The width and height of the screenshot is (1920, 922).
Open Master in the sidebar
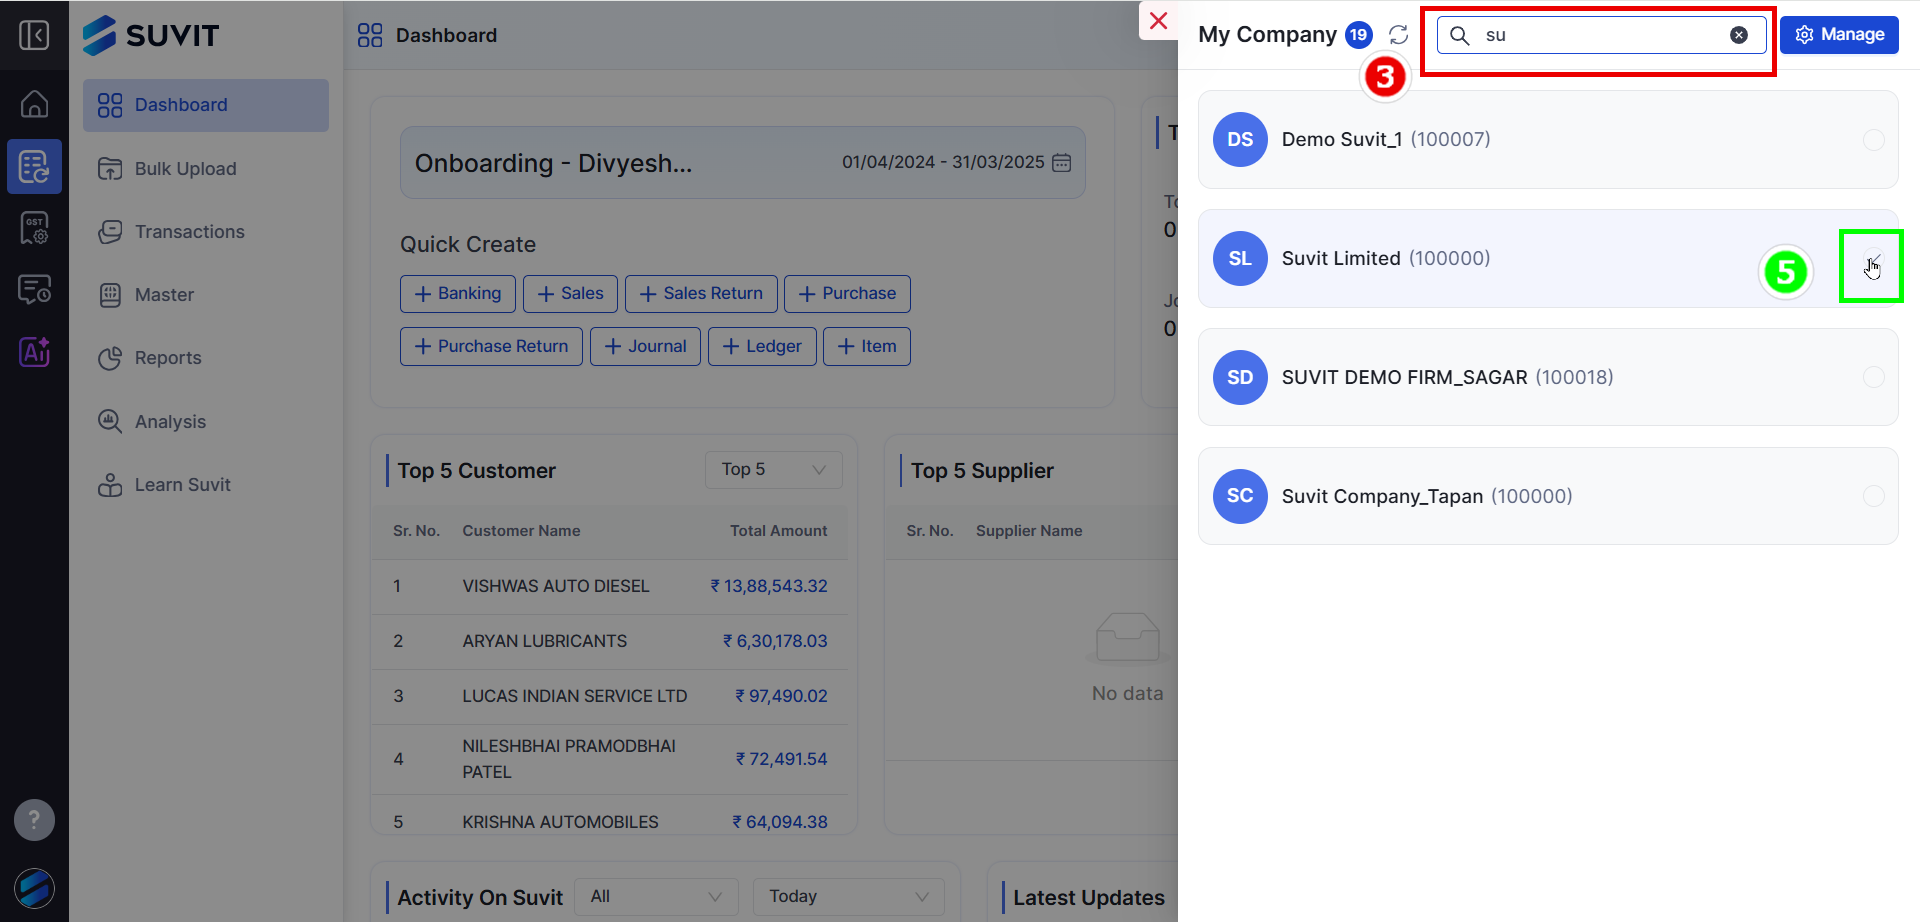206,295
